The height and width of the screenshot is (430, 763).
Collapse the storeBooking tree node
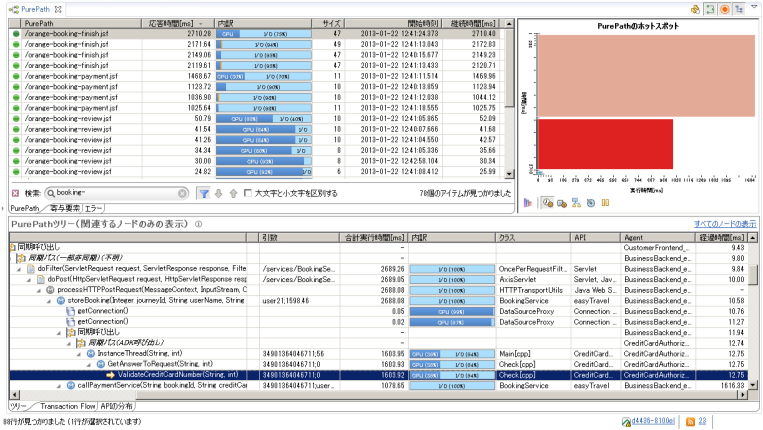coord(50,299)
